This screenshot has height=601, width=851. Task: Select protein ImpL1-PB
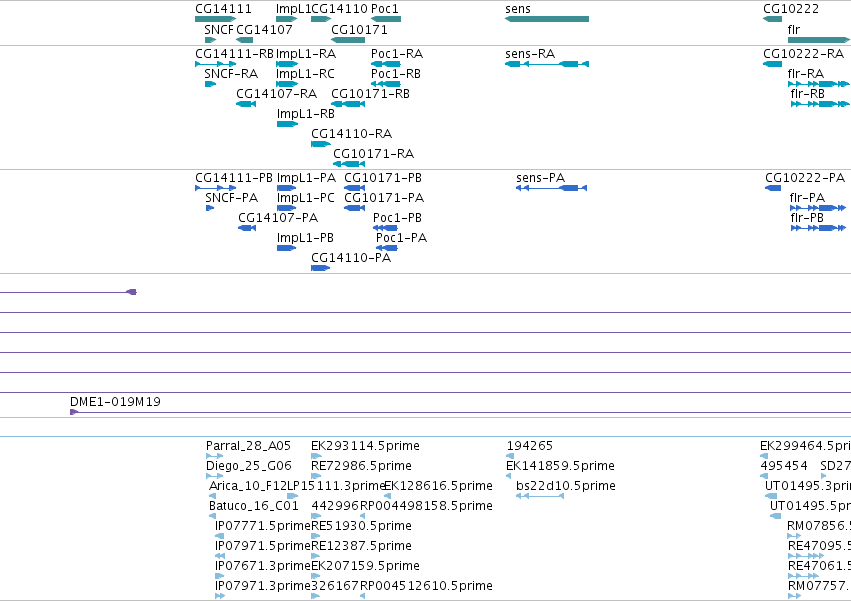pos(287,249)
